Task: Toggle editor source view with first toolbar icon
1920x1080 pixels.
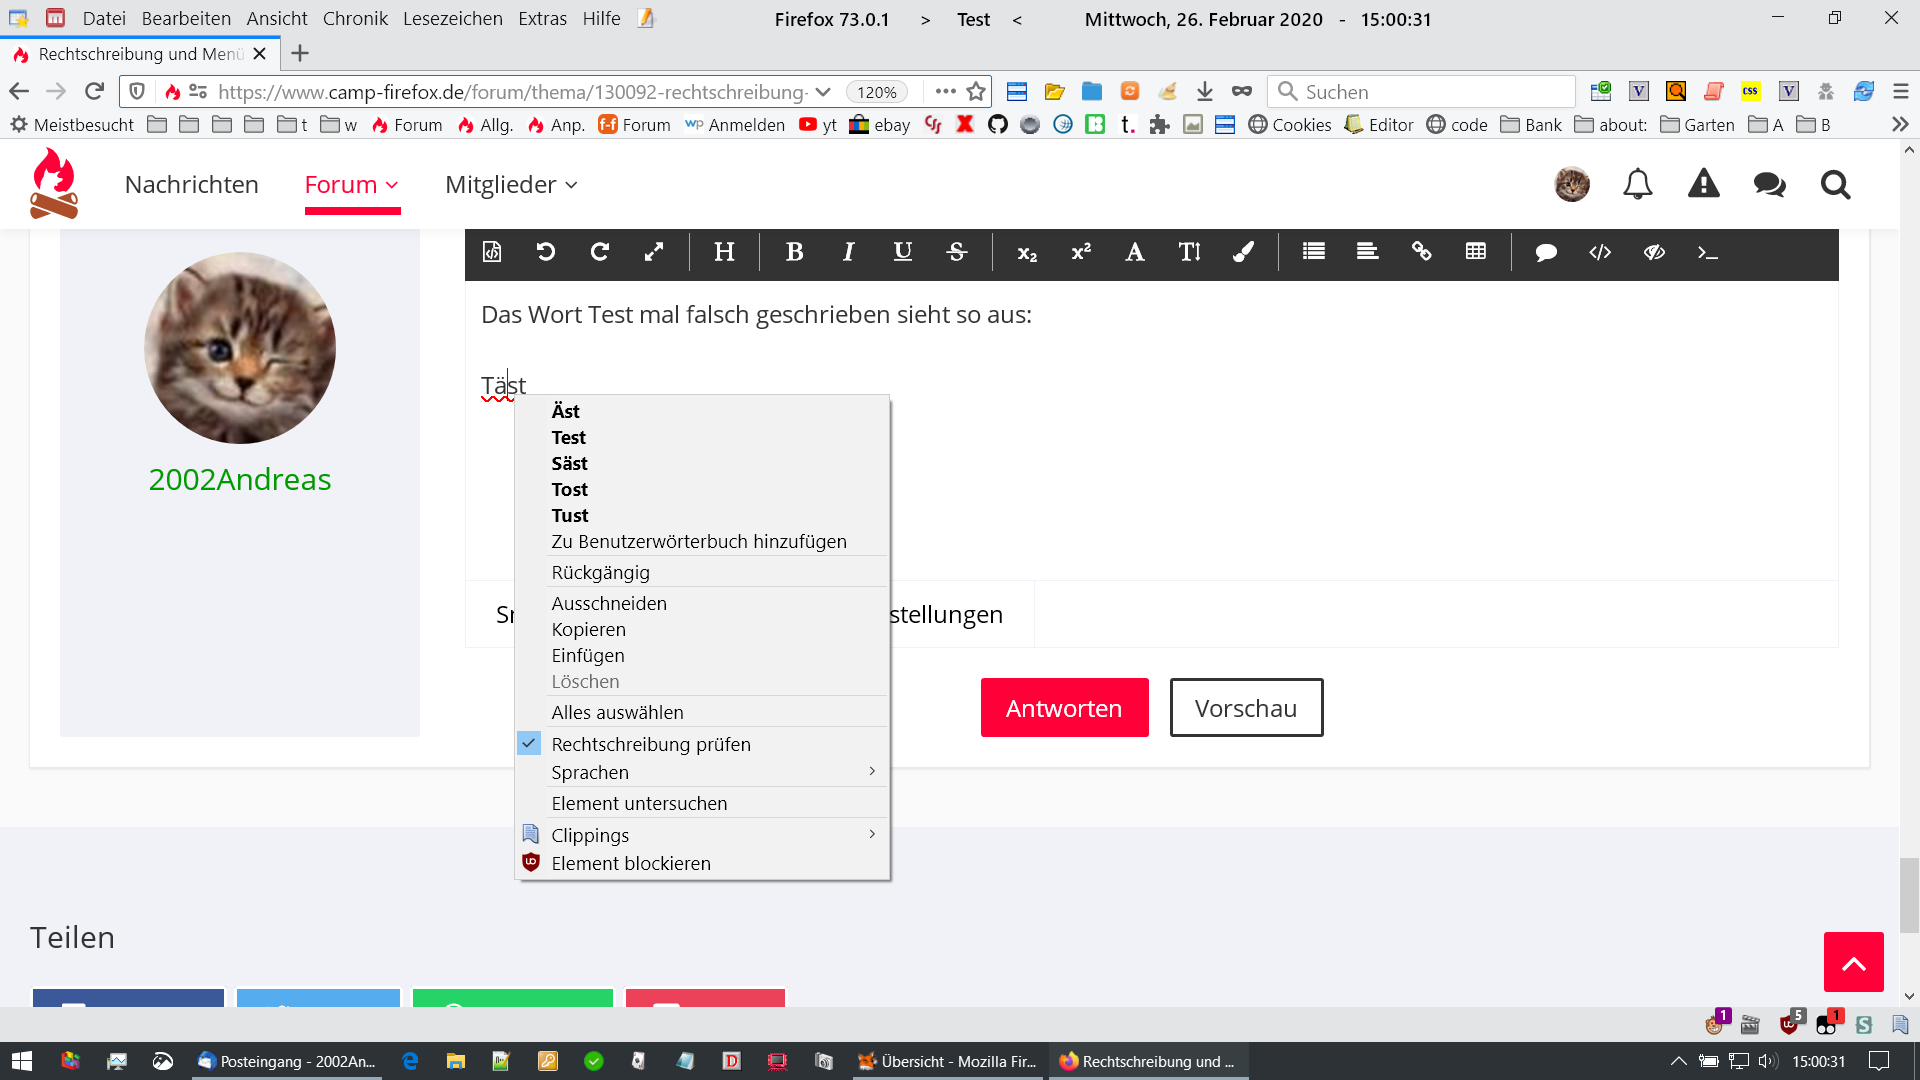Action: pyautogui.click(x=492, y=252)
